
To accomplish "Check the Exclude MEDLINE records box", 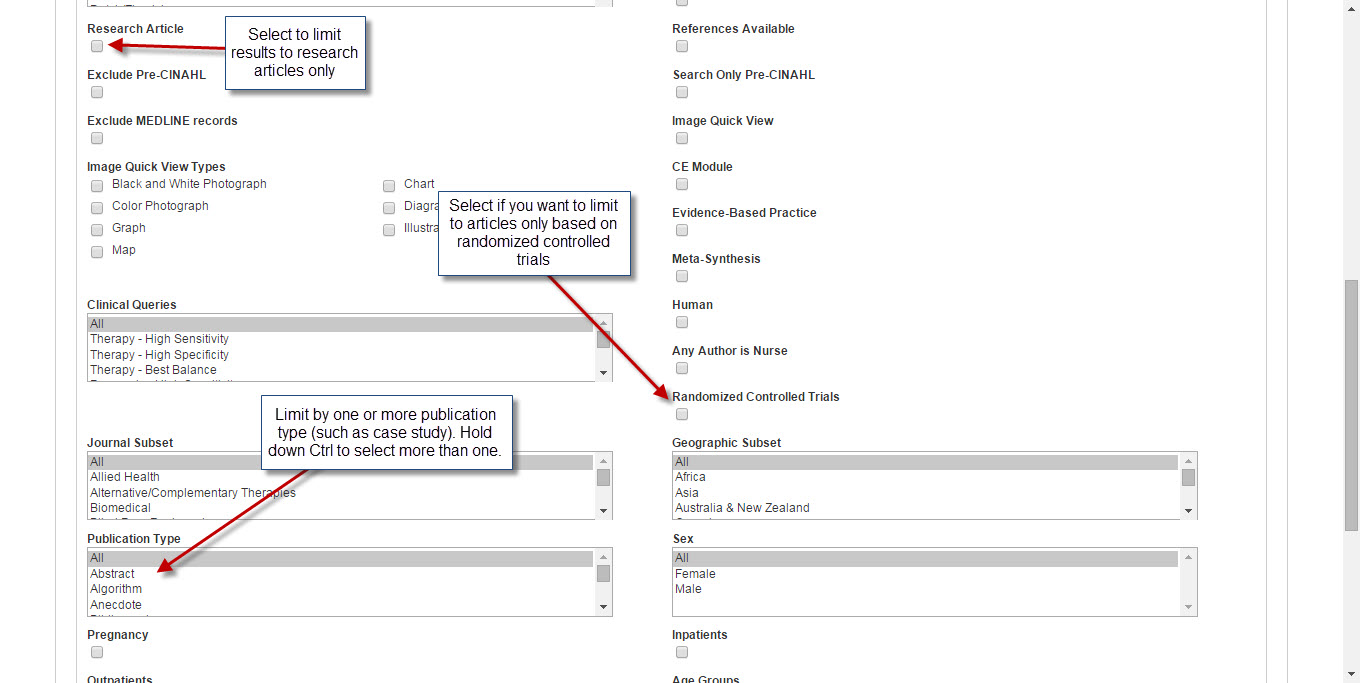I will [97, 138].
